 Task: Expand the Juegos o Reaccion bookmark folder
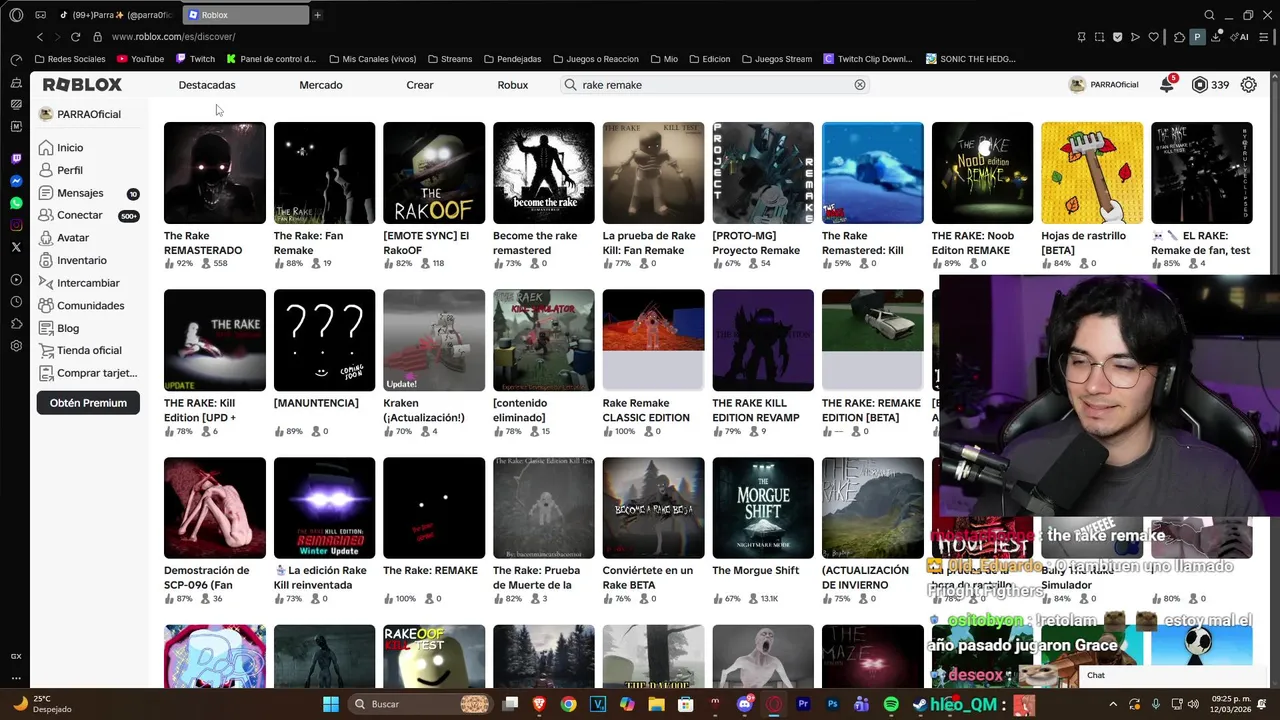[x=595, y=59]
